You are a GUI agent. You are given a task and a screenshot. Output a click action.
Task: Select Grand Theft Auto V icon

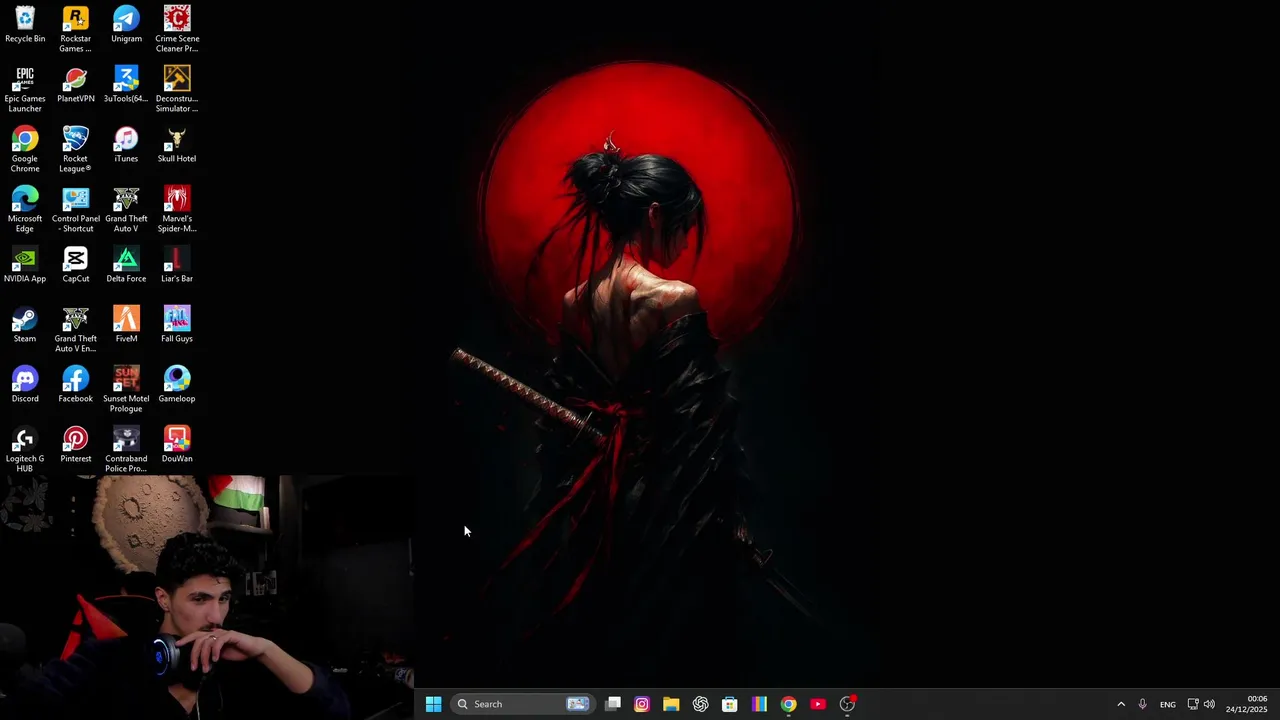pyautogui.click(x=126, y=209)
